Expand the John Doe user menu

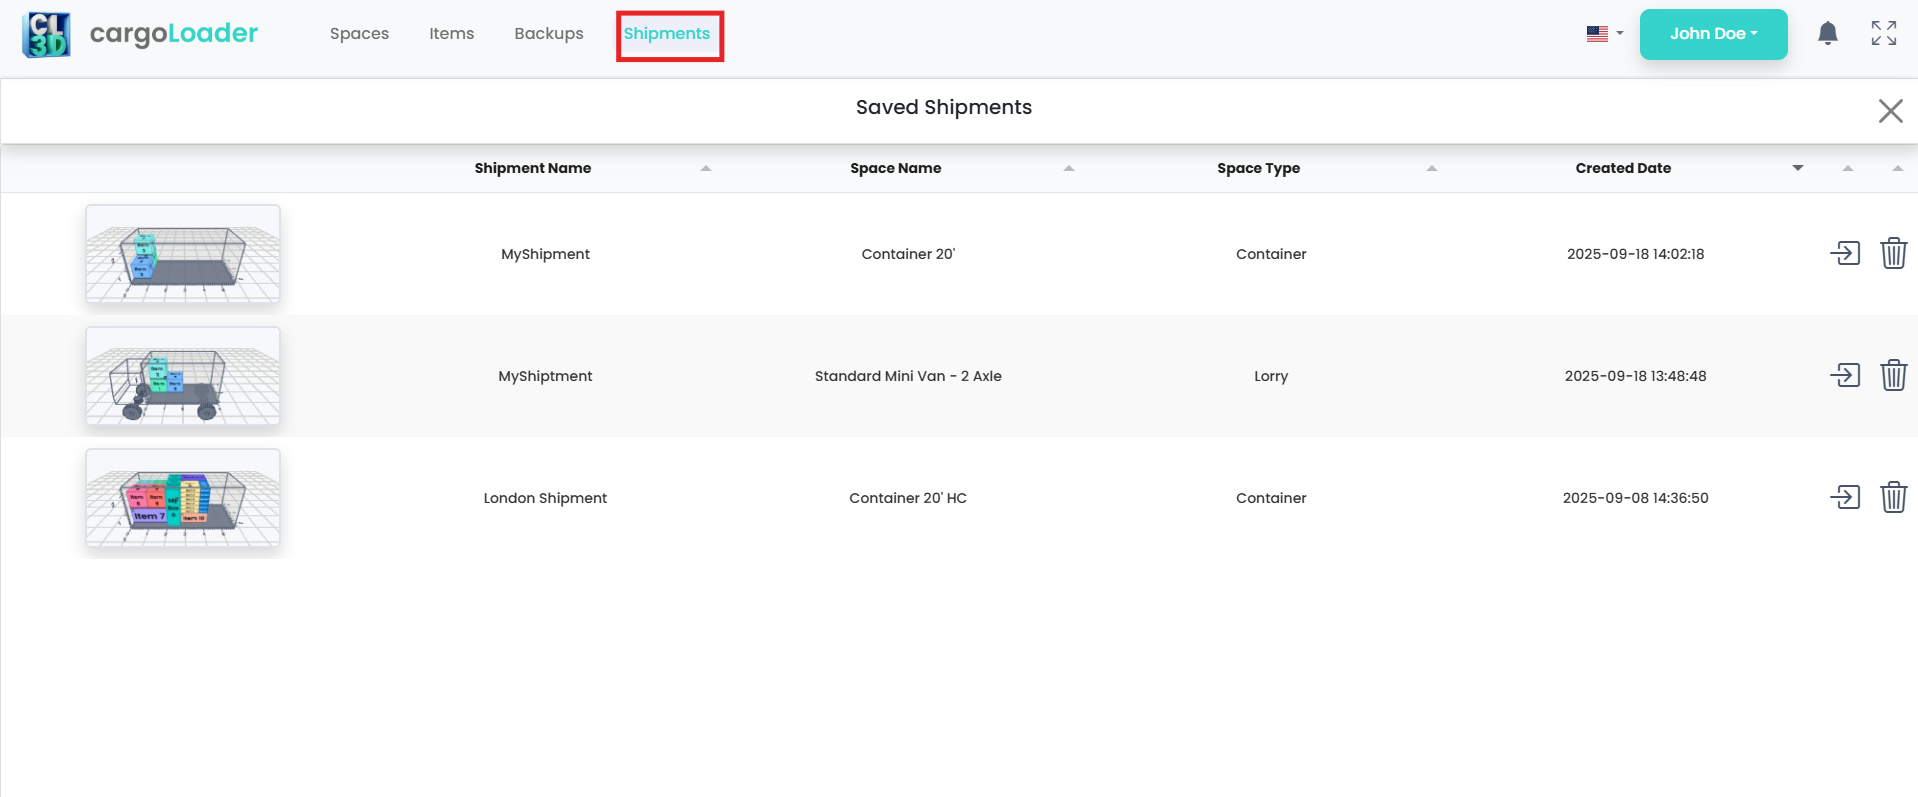pyautogui.click(x=1712, y=34)
